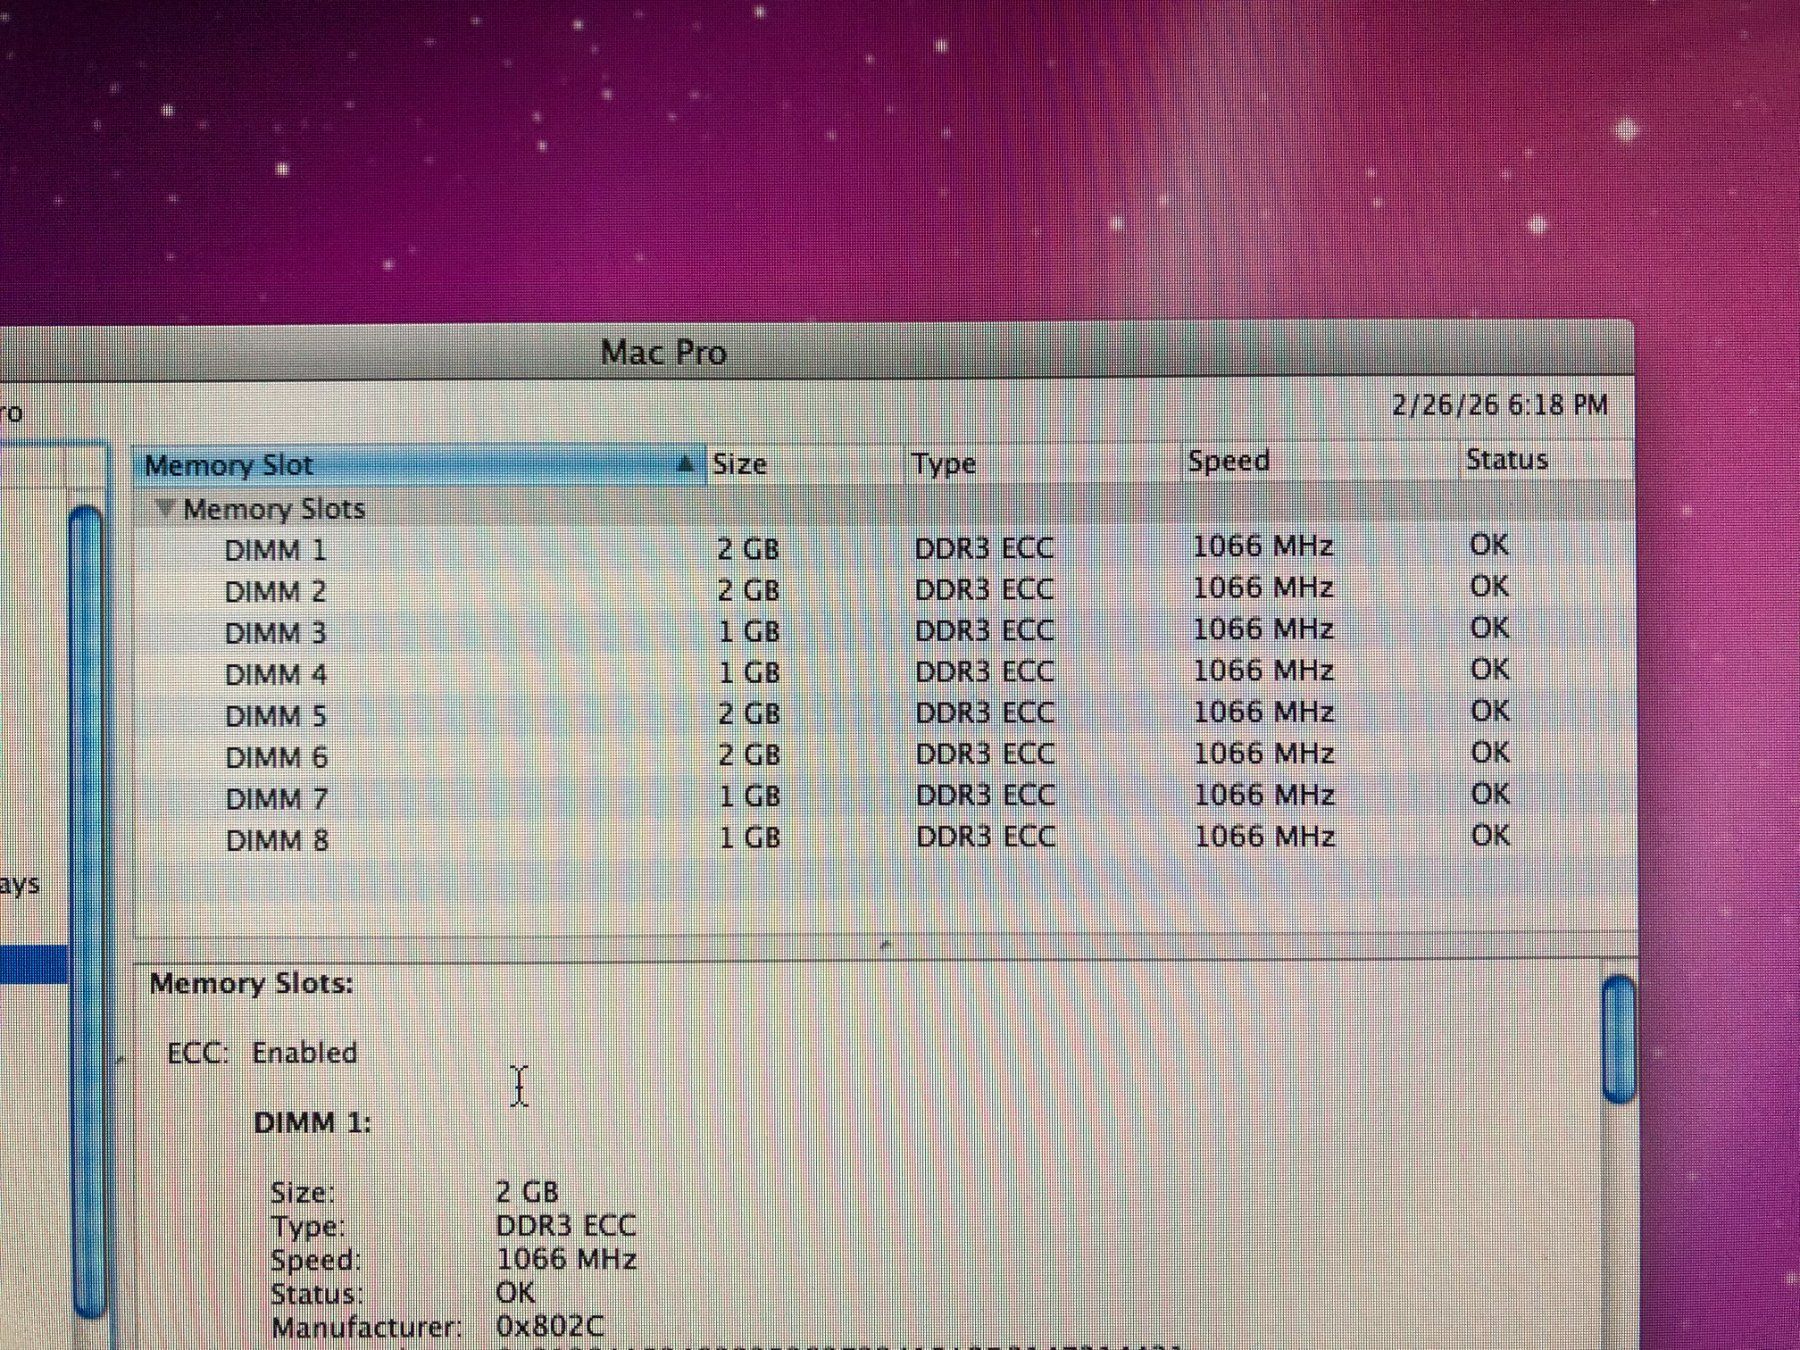This screenshot has height=1350, width=1800.
Task: Click the OK status of DIMM 8
Action: tap(1490, 835)
